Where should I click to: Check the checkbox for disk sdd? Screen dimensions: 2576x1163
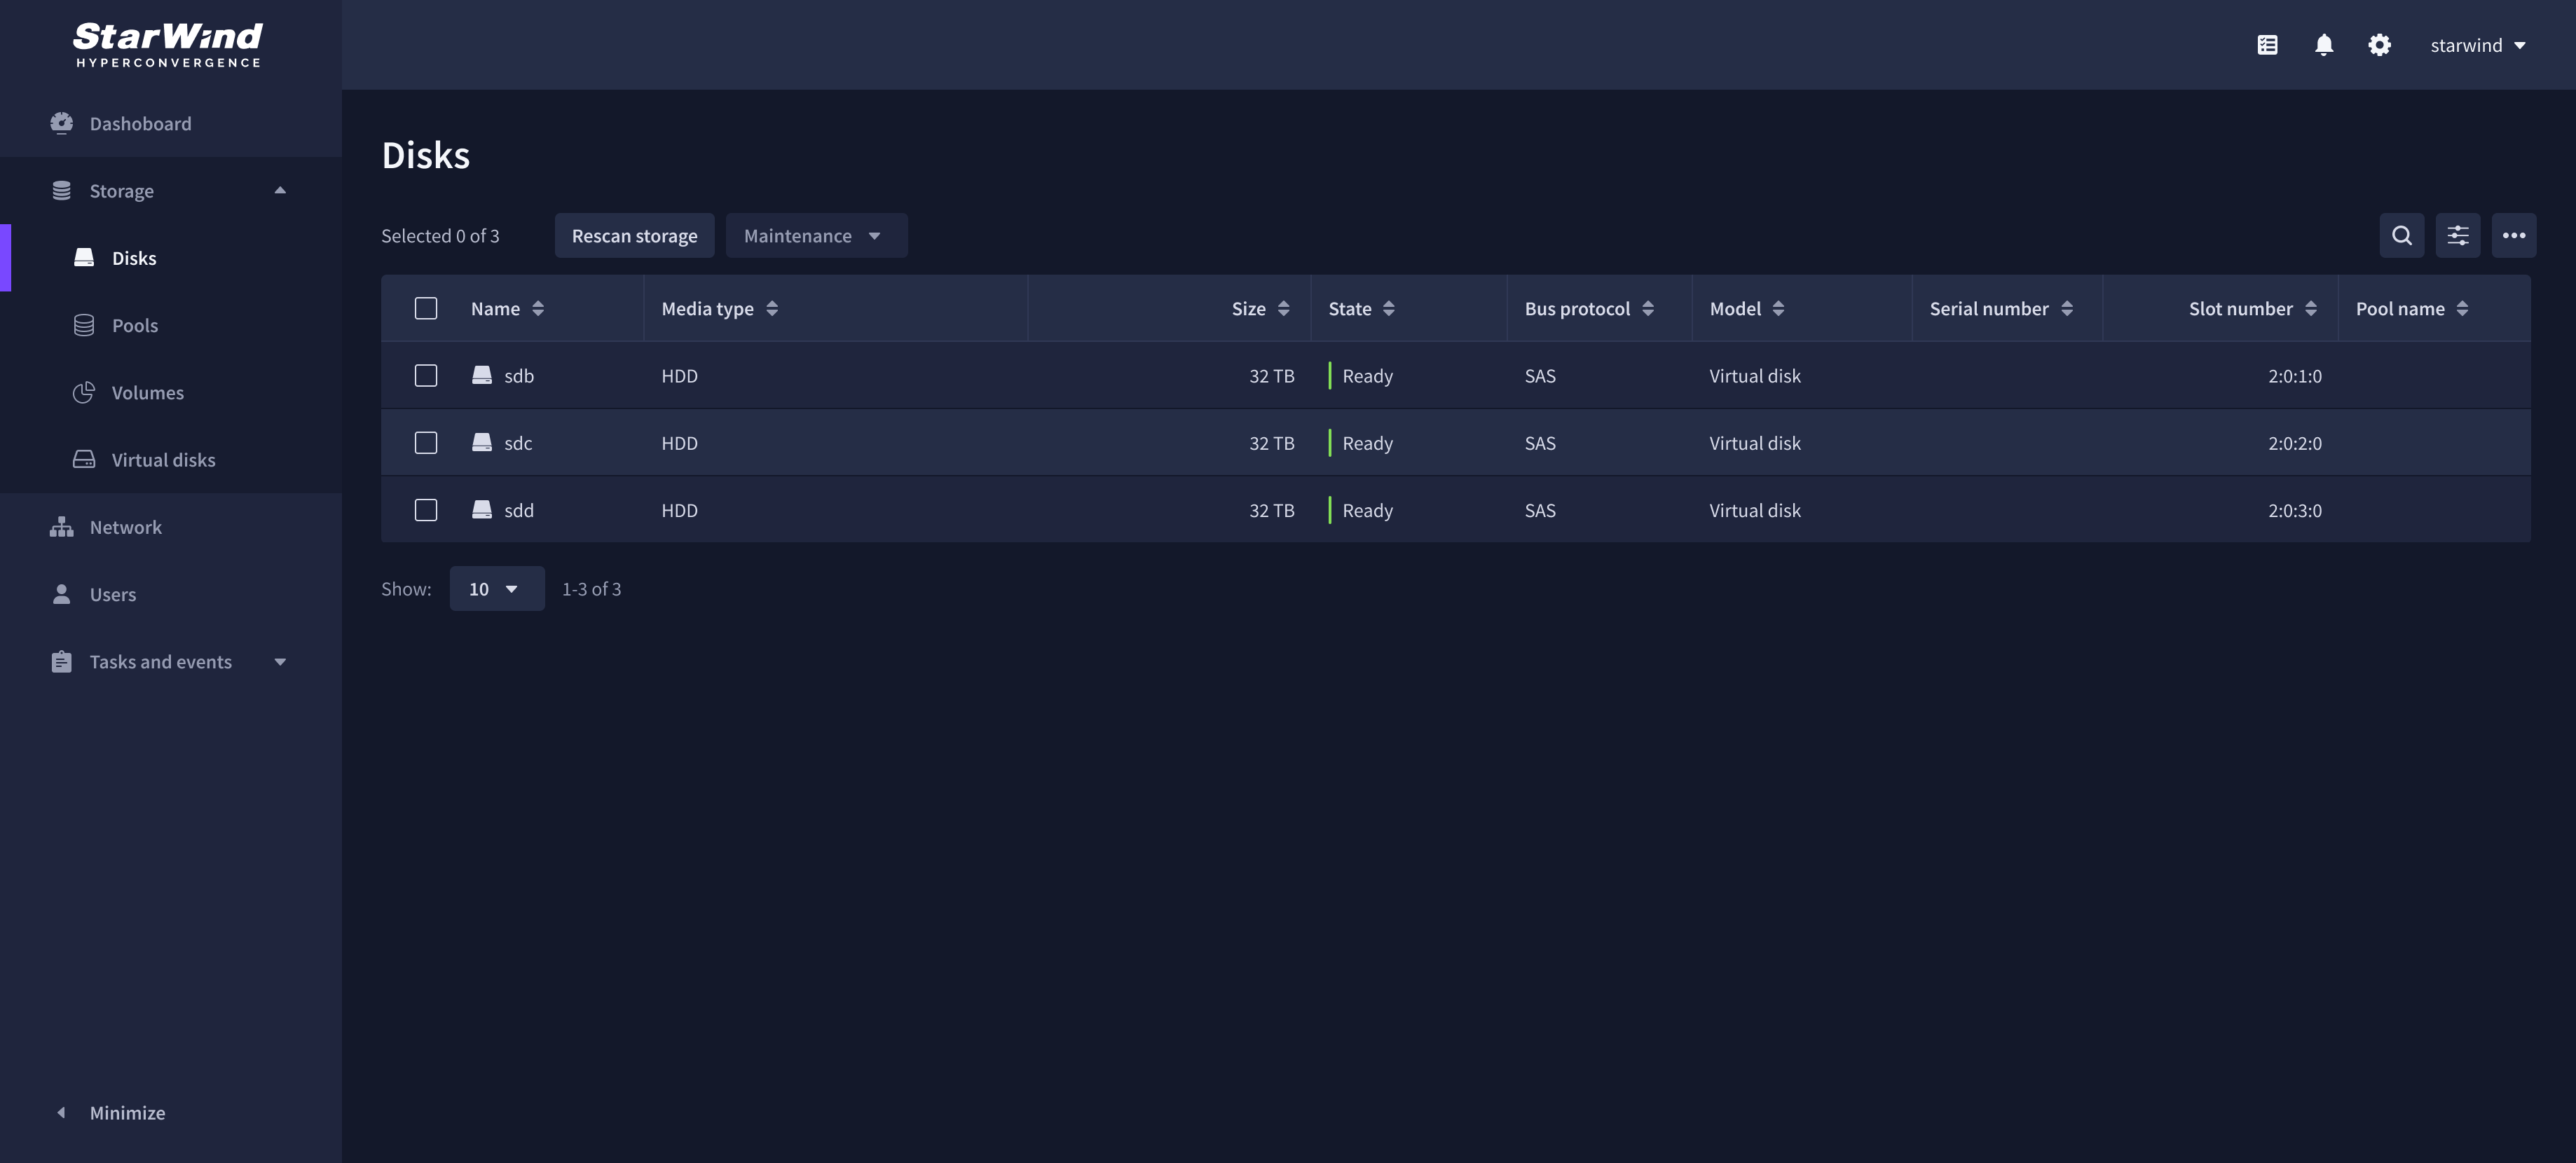(426, 509)
